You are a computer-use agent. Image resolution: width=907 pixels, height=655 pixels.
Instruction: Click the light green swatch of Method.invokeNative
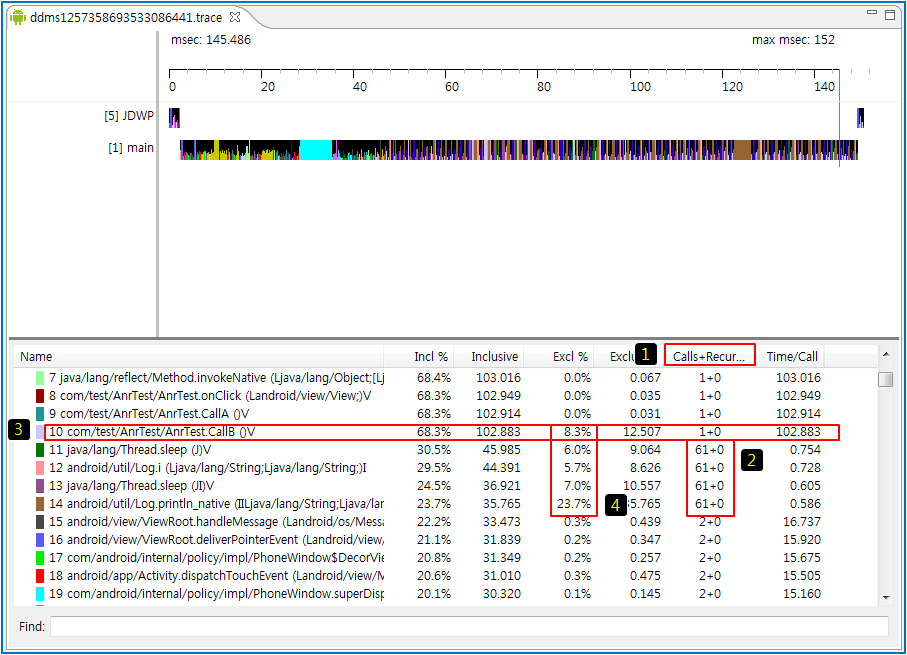click(40, 378)
